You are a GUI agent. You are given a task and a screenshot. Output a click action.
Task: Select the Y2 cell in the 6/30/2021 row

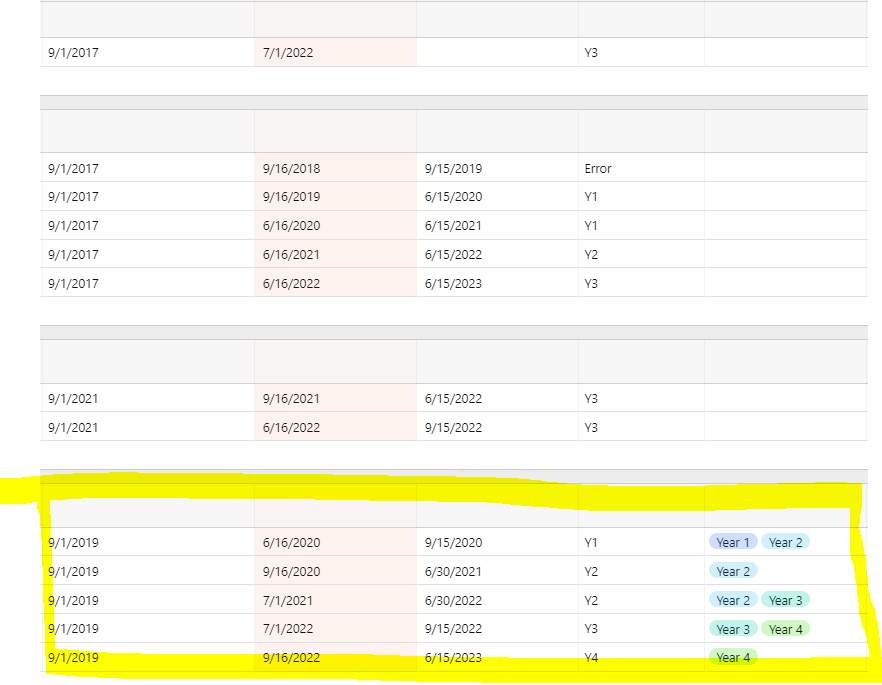(x=641, y=571)
